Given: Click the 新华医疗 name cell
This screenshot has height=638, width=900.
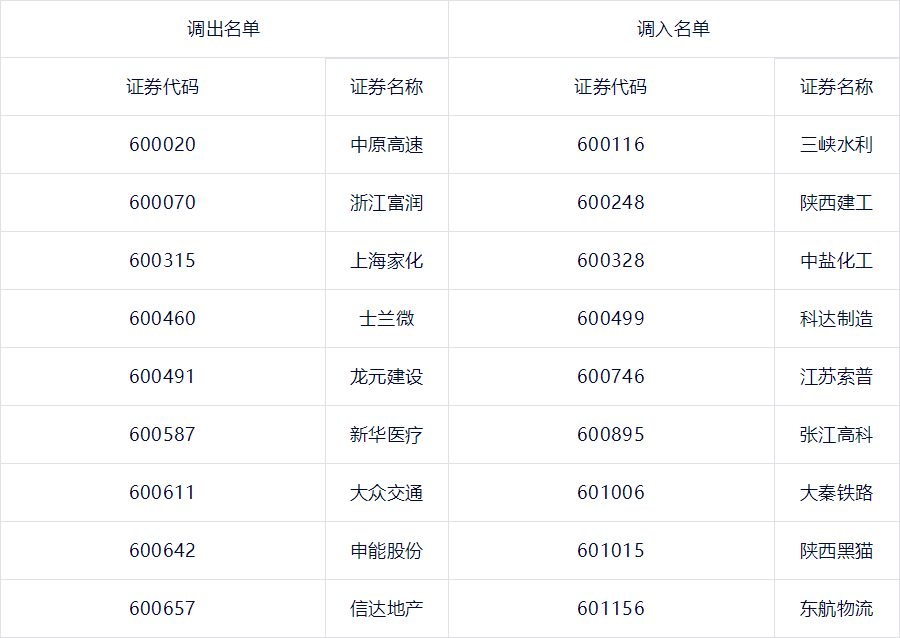Looking at the screenshot, I should click(387, 434).
